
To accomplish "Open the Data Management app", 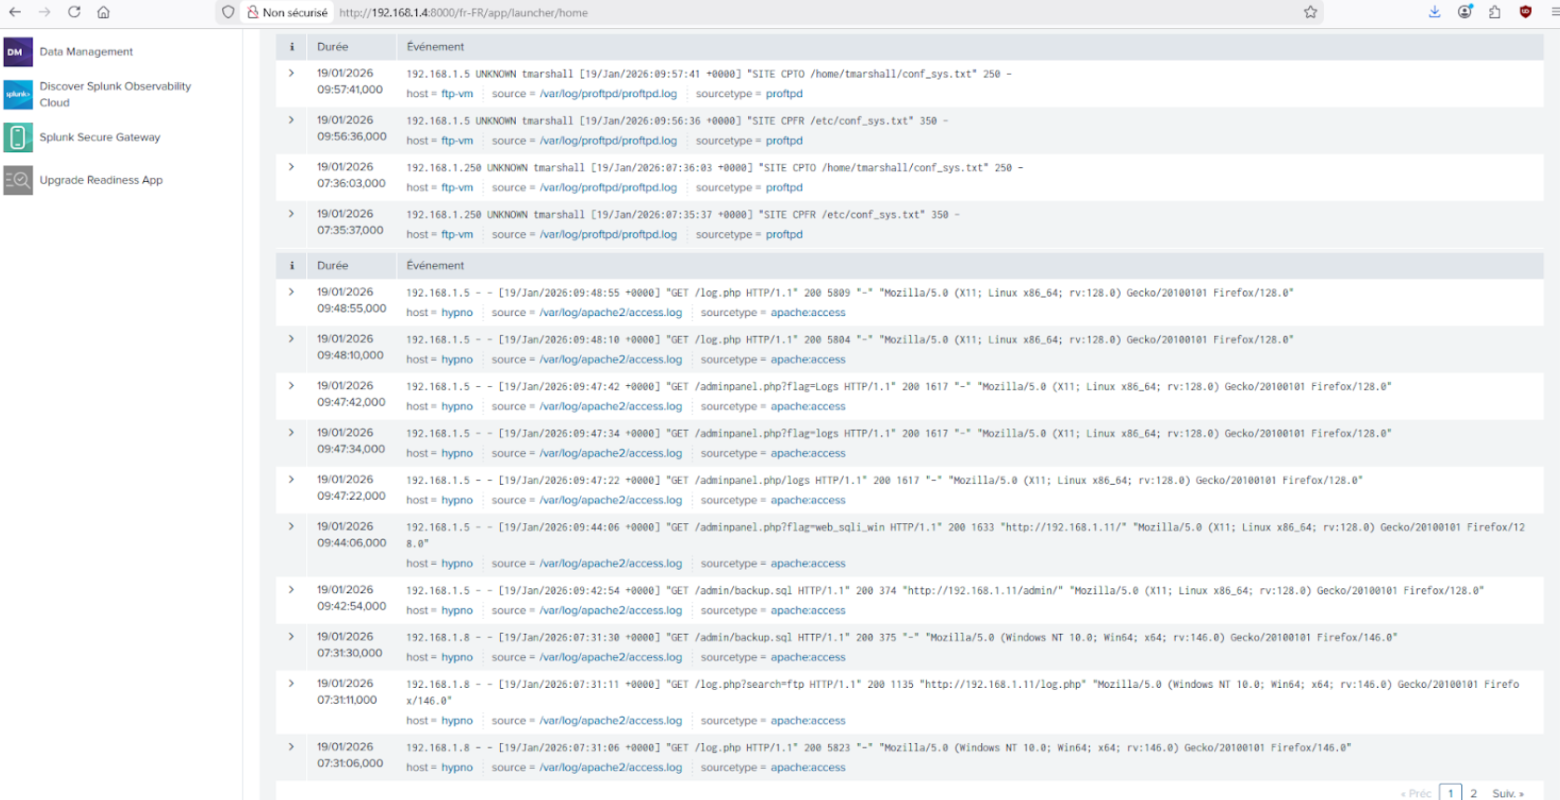I will (85, 51).
